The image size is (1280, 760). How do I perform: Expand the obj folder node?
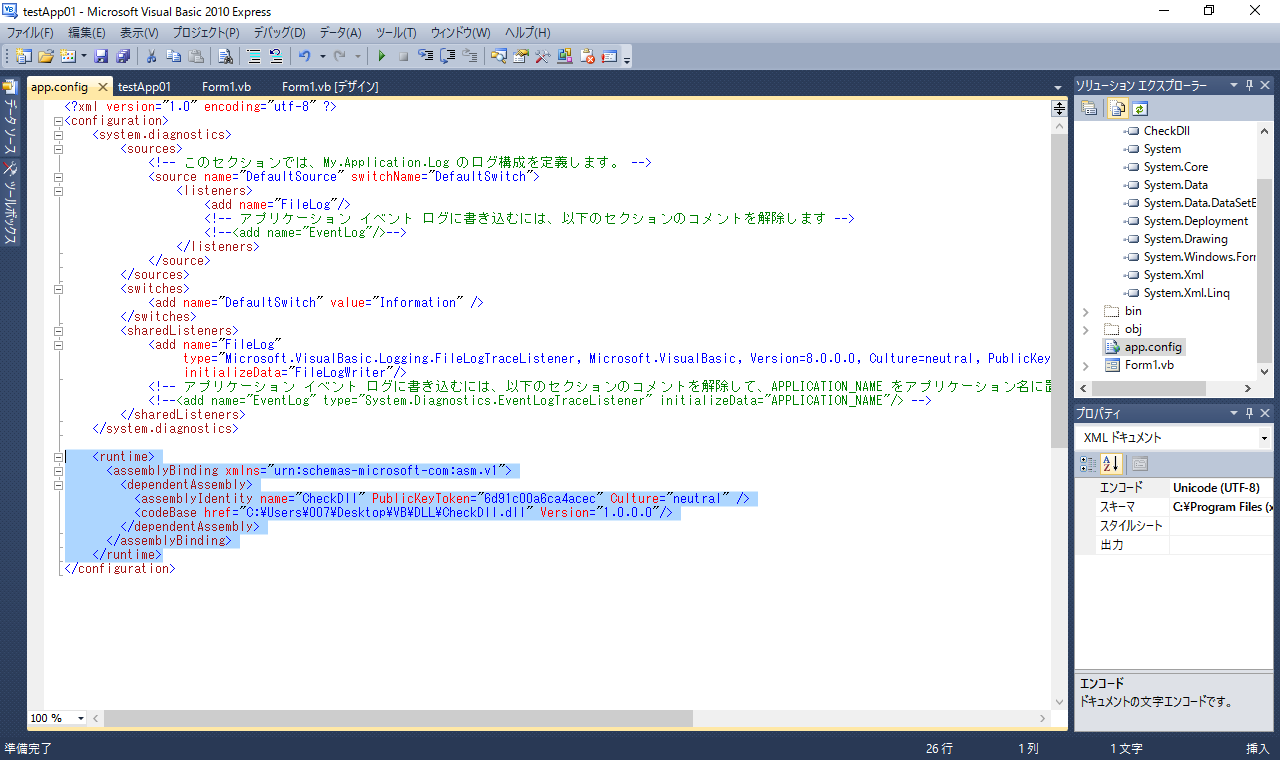click(1086, 329)
